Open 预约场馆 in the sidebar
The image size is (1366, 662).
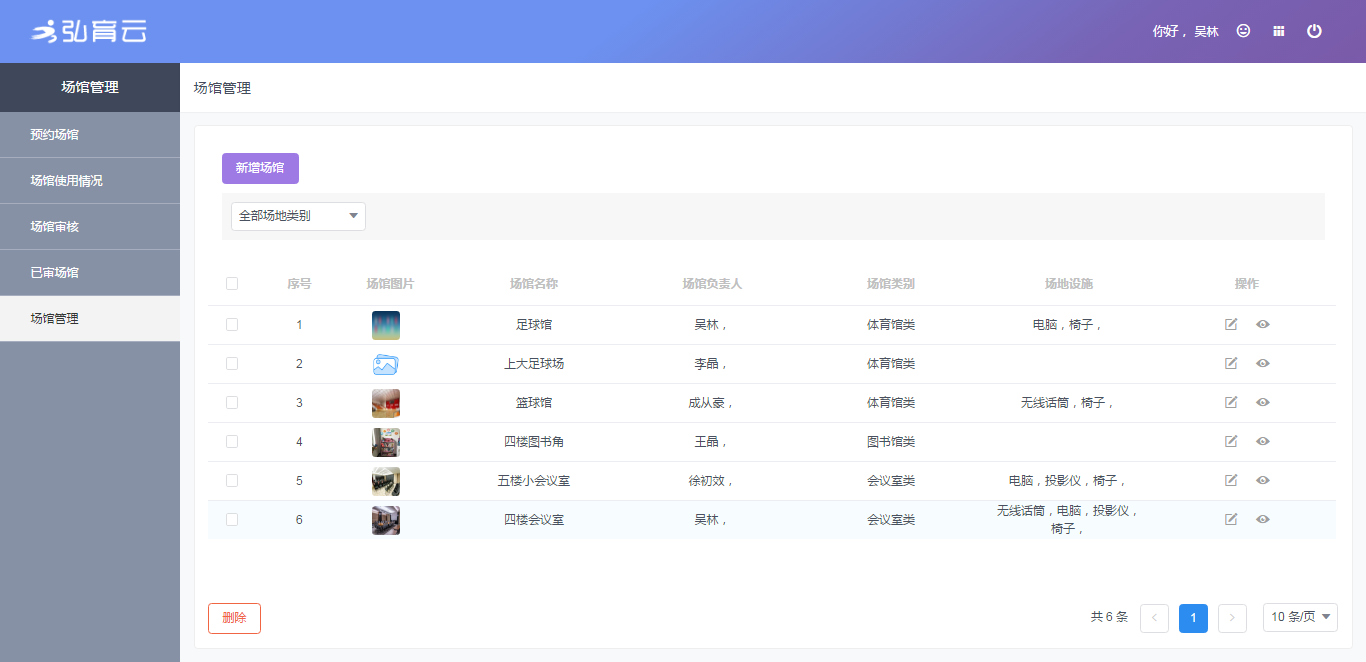[55, 135]
